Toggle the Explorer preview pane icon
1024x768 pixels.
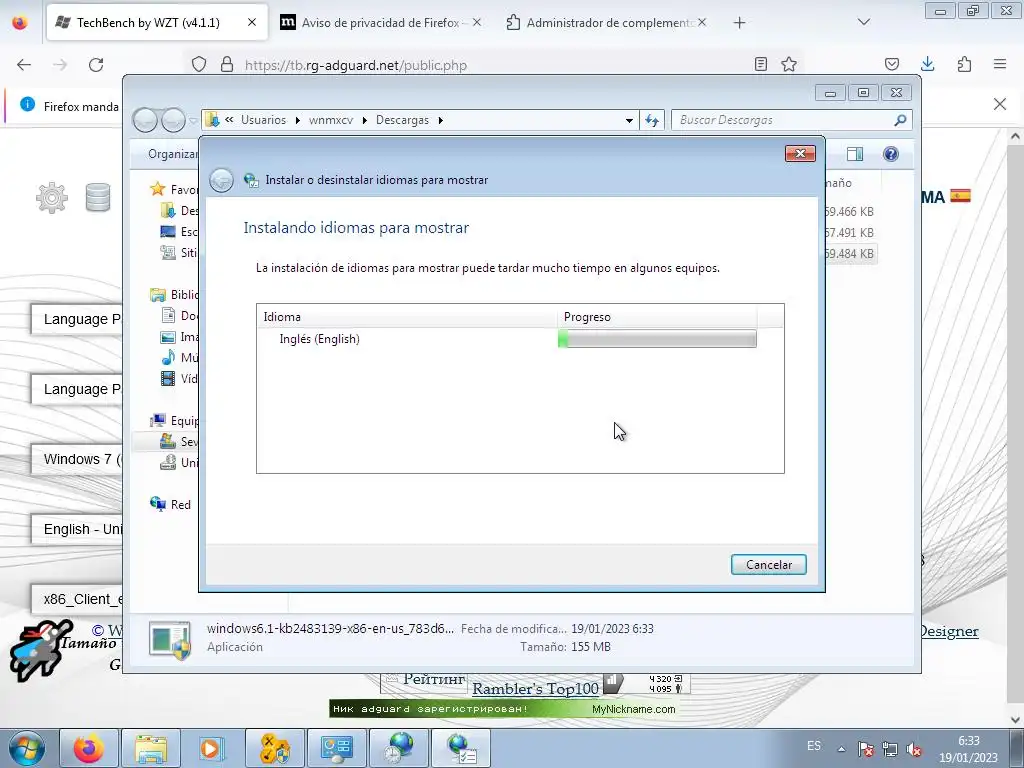click(x=854, y=153)
